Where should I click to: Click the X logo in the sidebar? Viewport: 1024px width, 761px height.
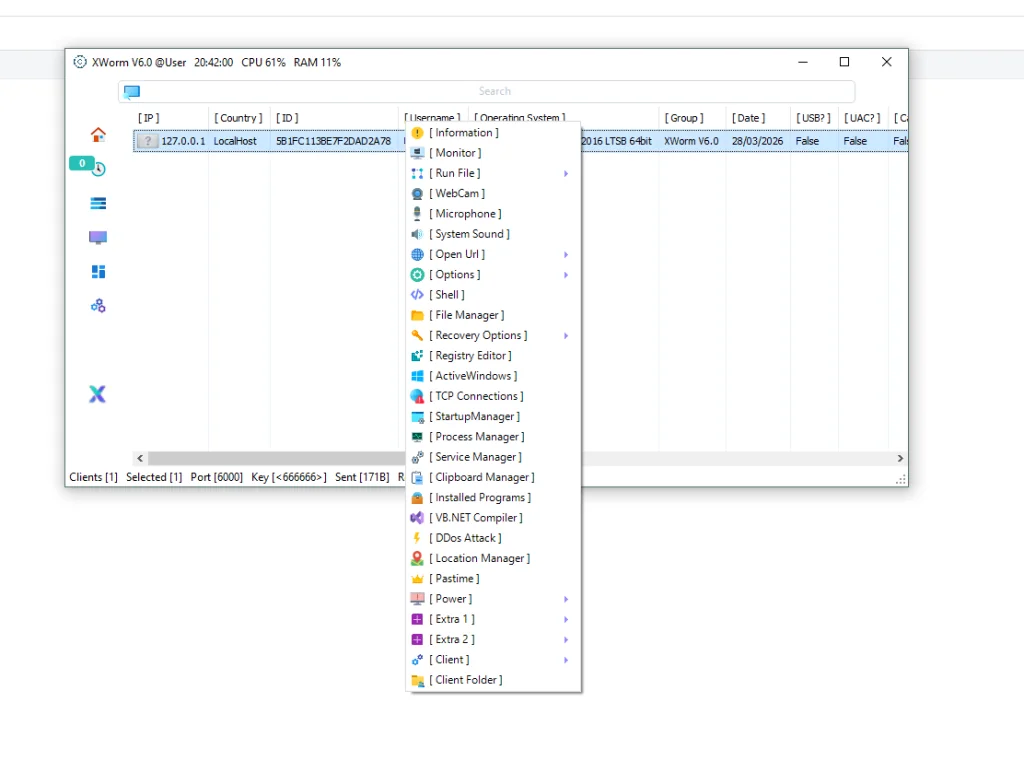97,394
